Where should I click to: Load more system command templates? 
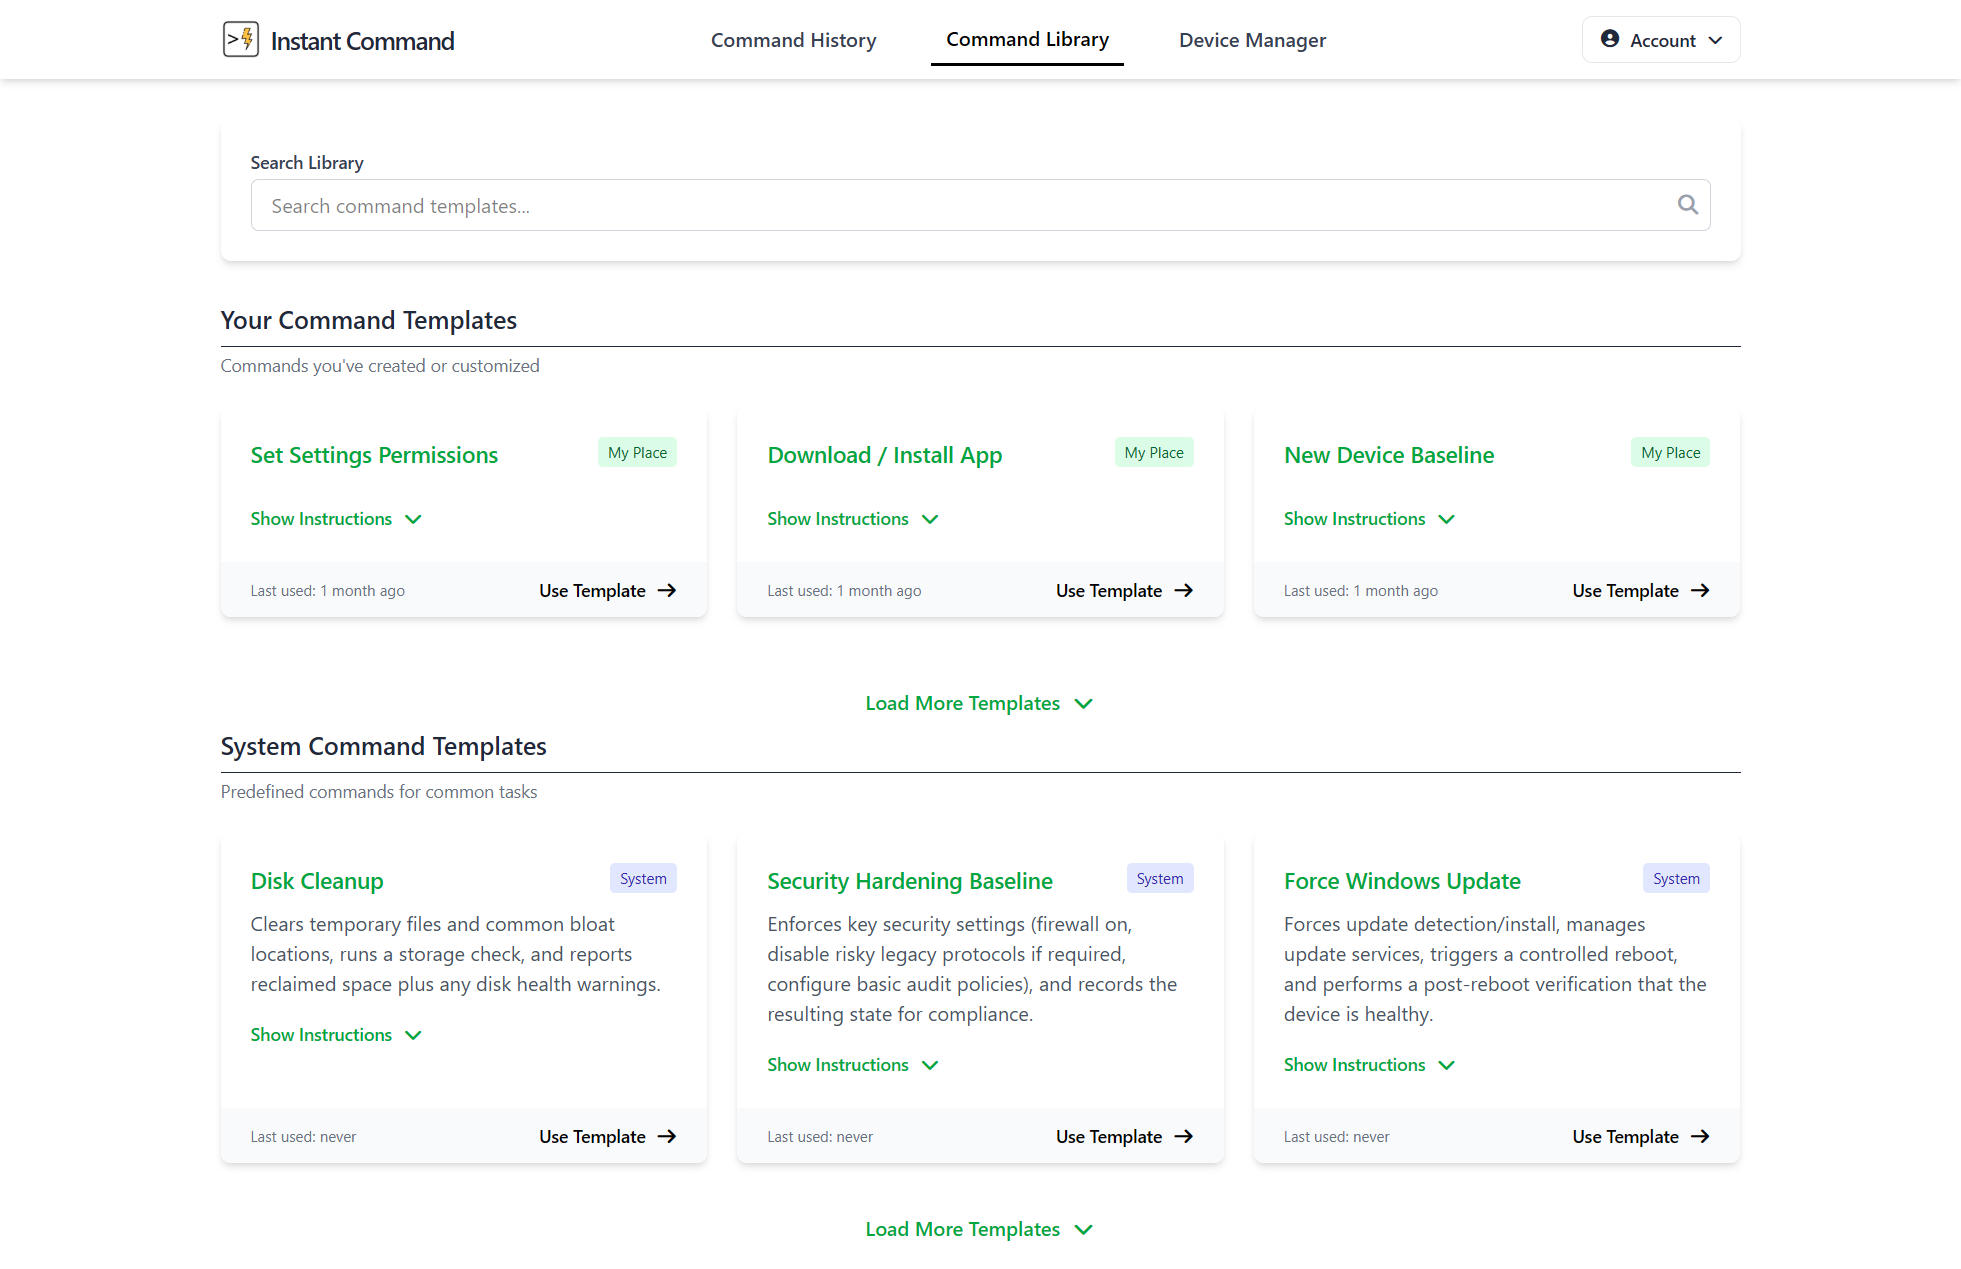click(979, 1229)
